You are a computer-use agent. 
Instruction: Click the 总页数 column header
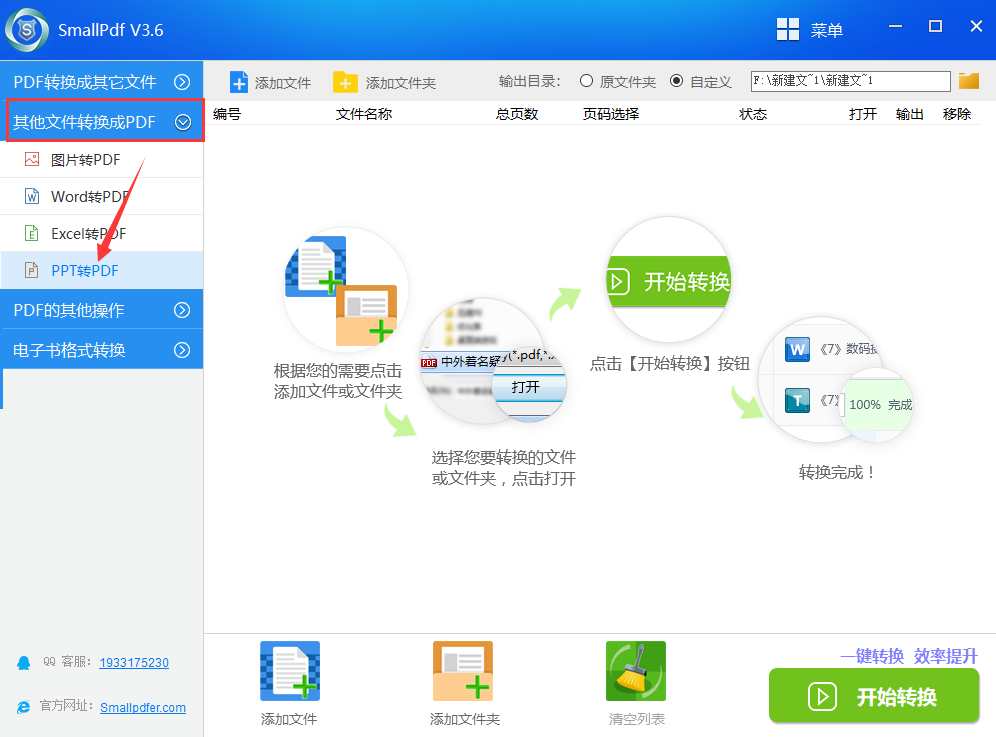click(517, 114)
